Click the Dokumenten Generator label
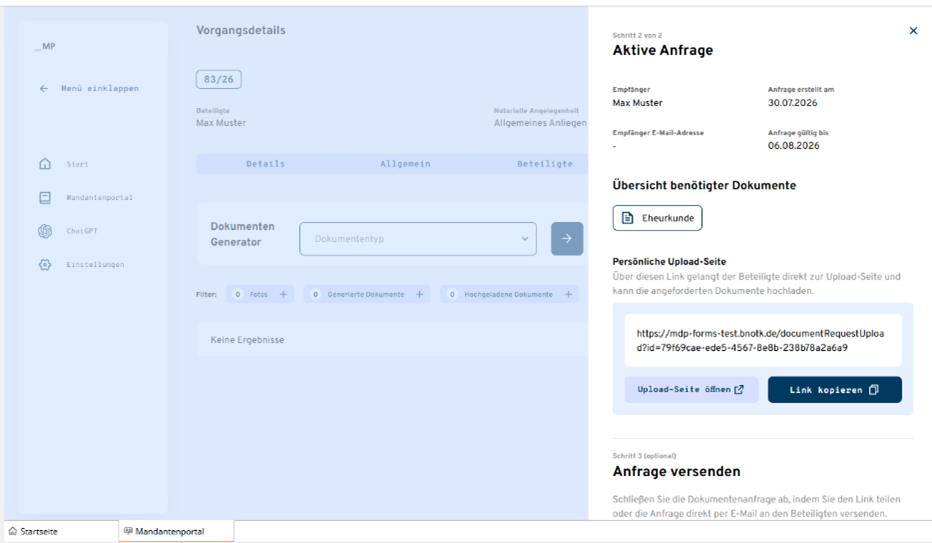Screen dimensions: 932x543 pyautogui.click(x=243, y=234)
